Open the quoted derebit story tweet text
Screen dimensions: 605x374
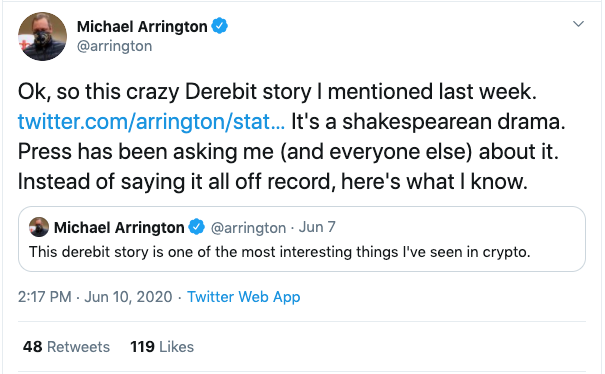point(280,252)
